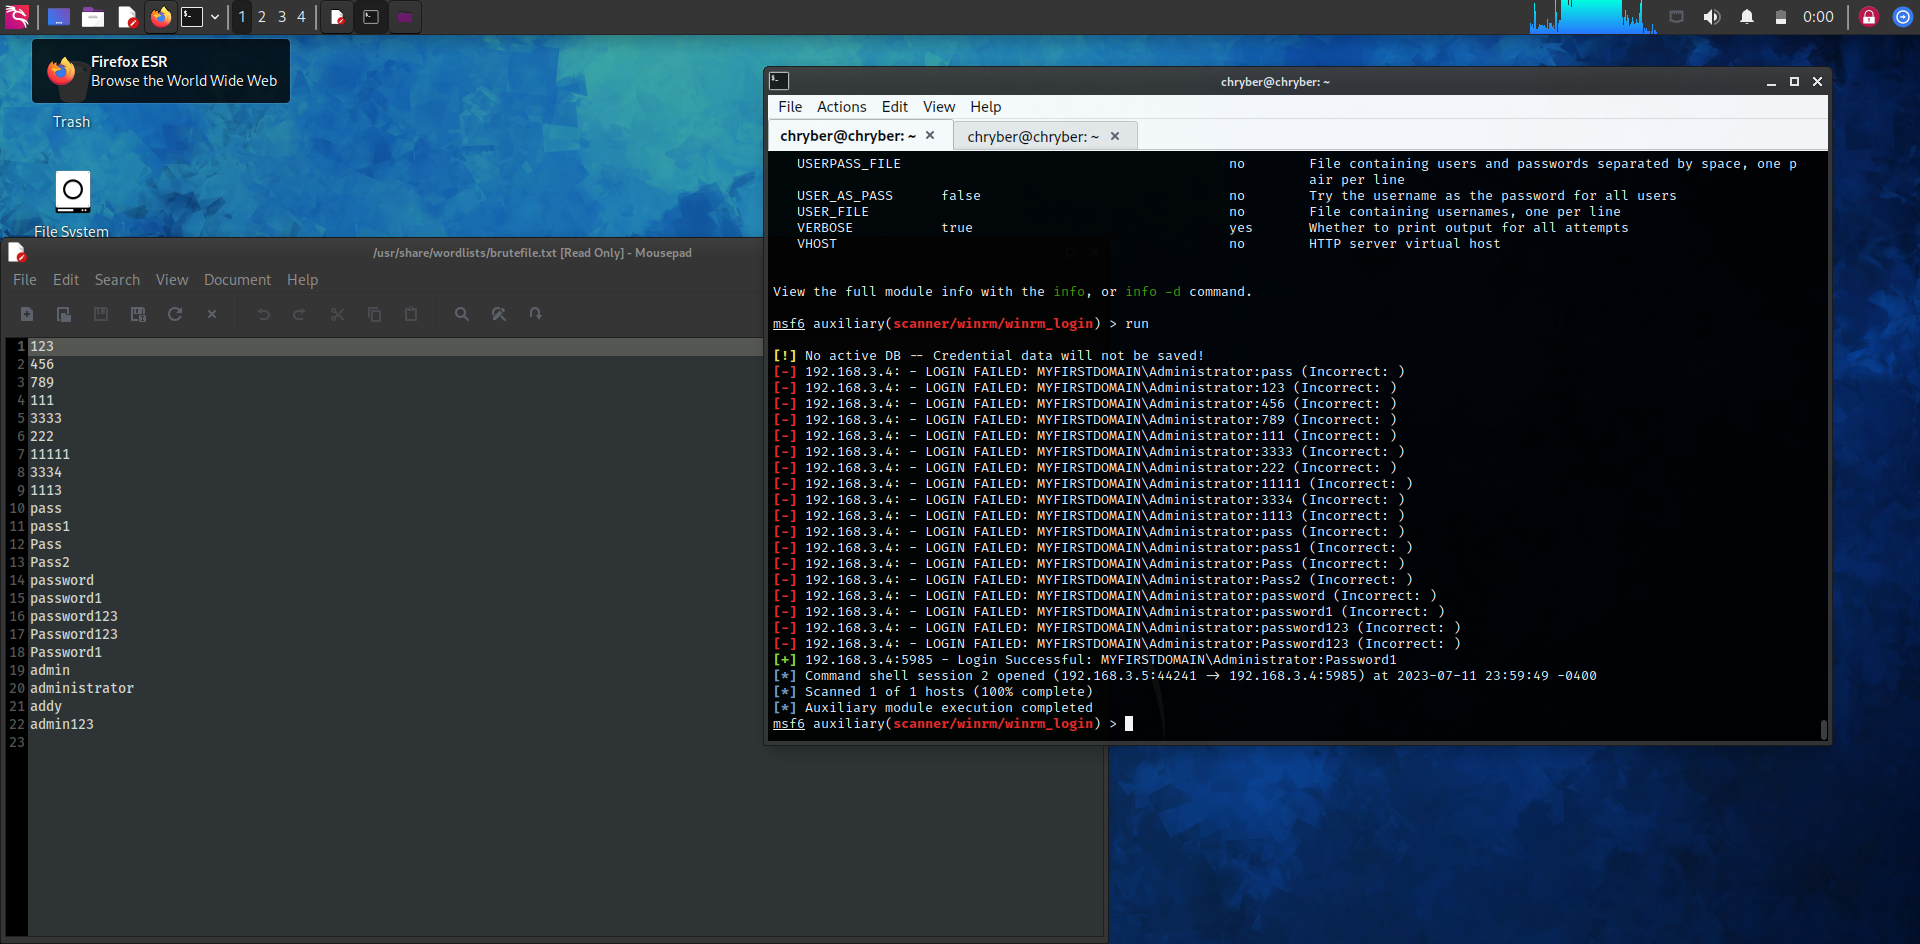
Task: Open the Actions menu in the terminal
Action: pos(841,107)
